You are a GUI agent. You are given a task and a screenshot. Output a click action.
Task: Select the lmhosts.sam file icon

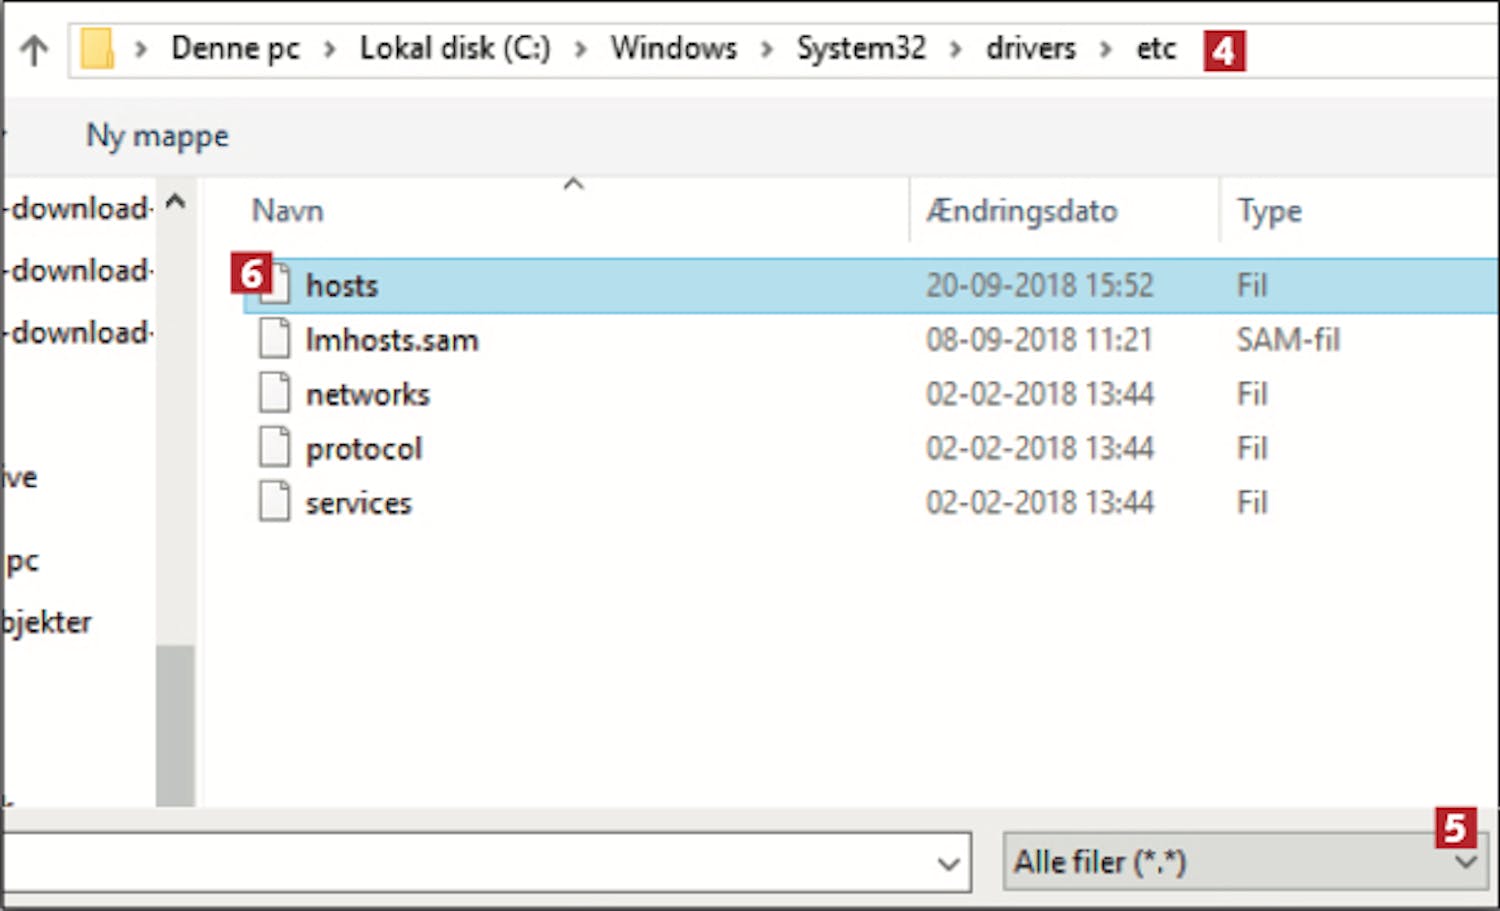coord(274,339)
